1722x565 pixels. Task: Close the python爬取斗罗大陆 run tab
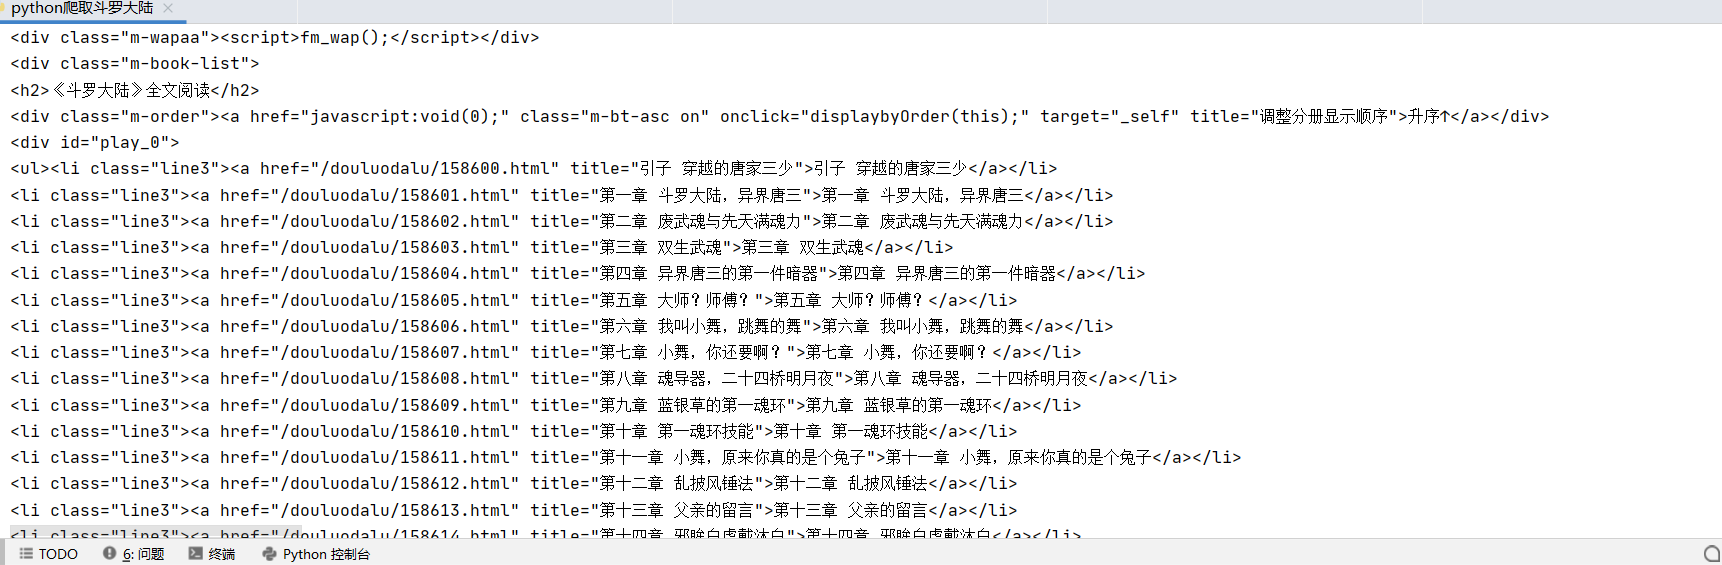point(168,8)
